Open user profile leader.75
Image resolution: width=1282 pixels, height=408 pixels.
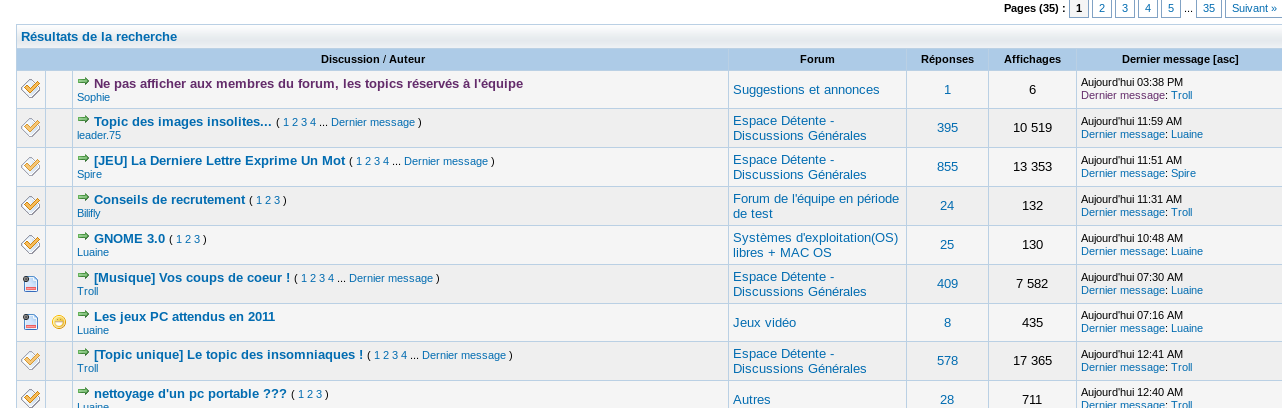click(x=99, y=135)
